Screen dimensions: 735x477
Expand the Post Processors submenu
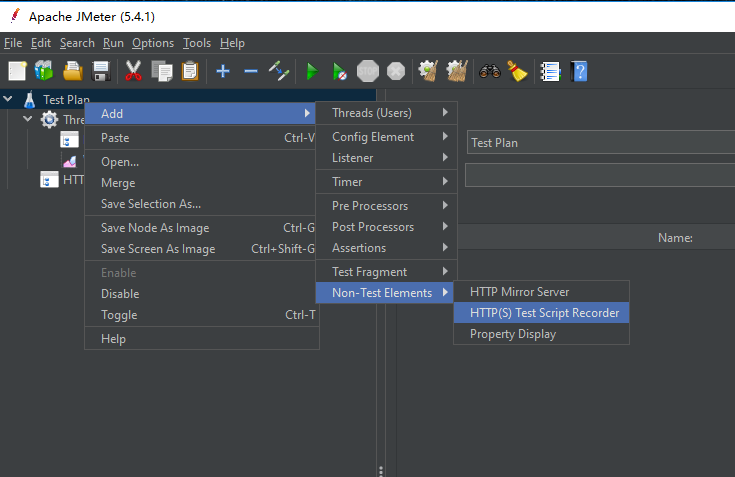pyautogui.click(x=386, y=227)
